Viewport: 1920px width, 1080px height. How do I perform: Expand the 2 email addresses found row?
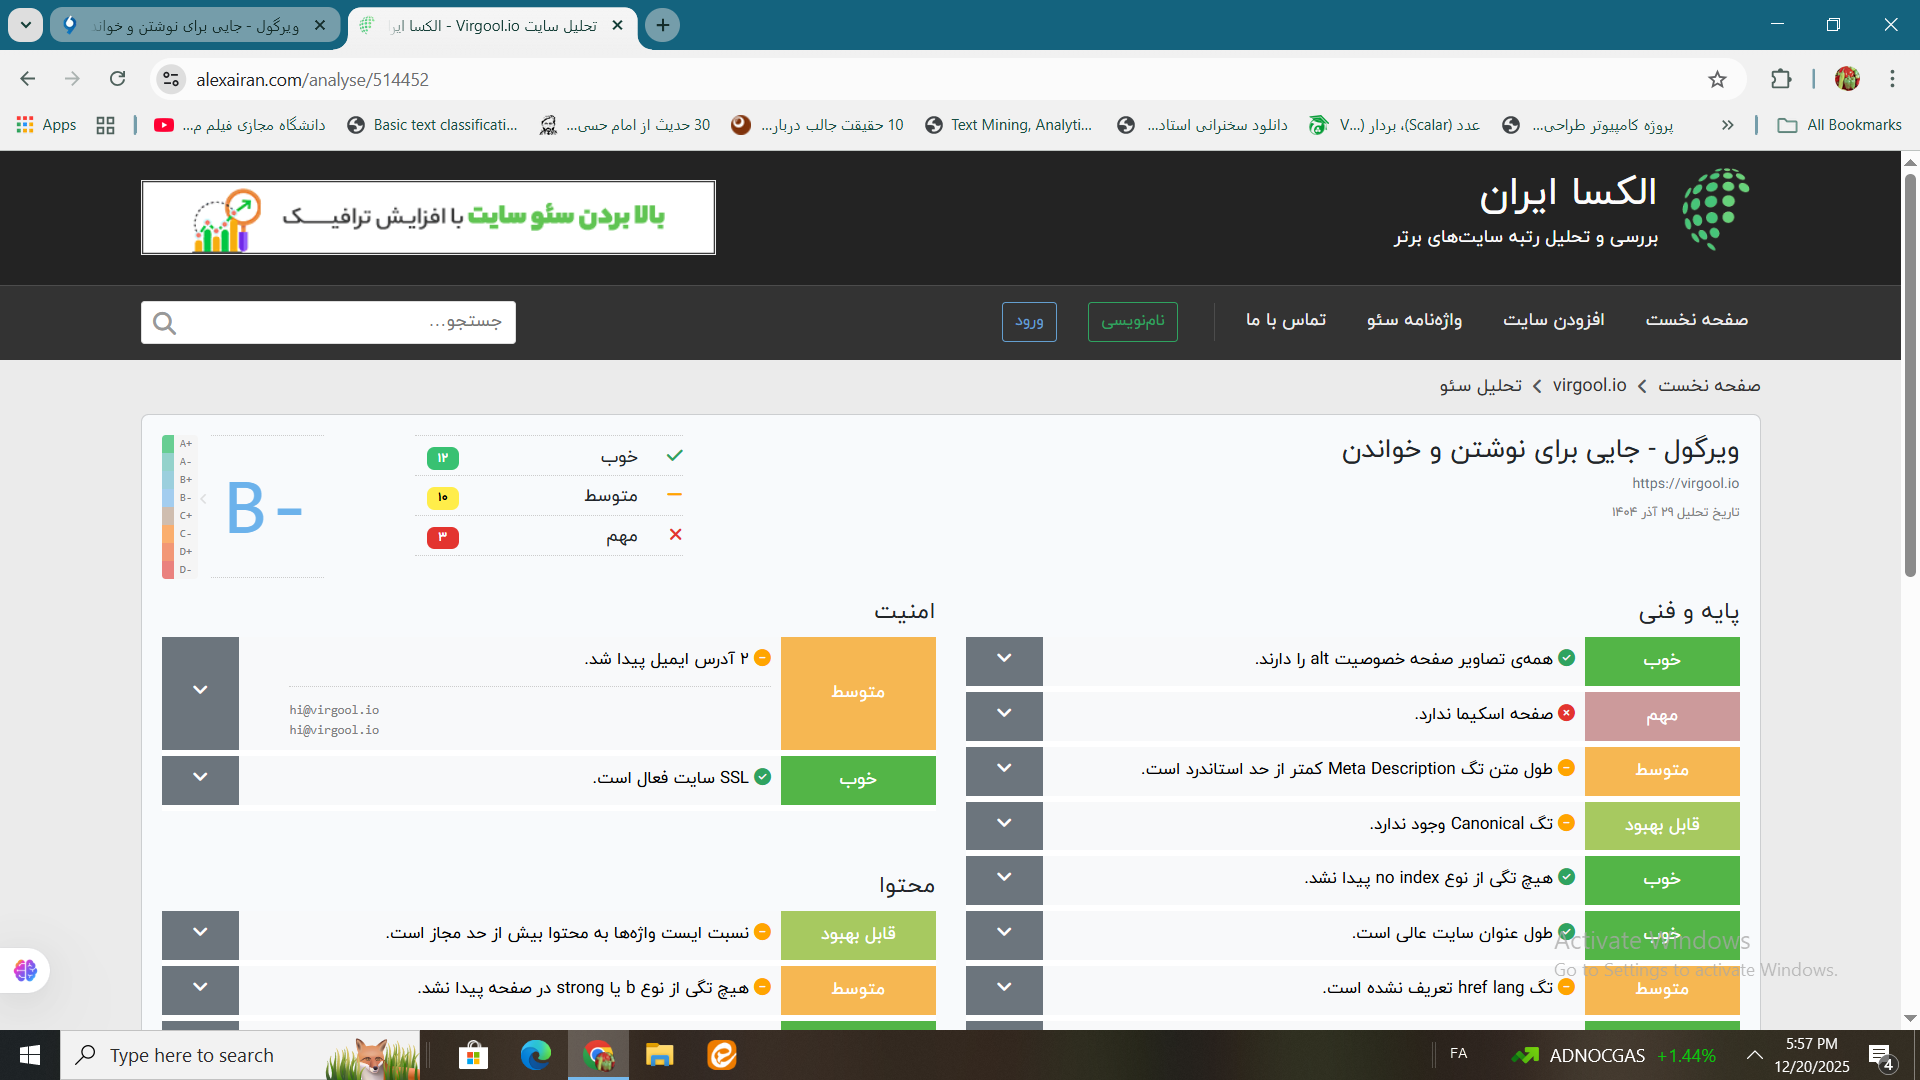[200, 691]
